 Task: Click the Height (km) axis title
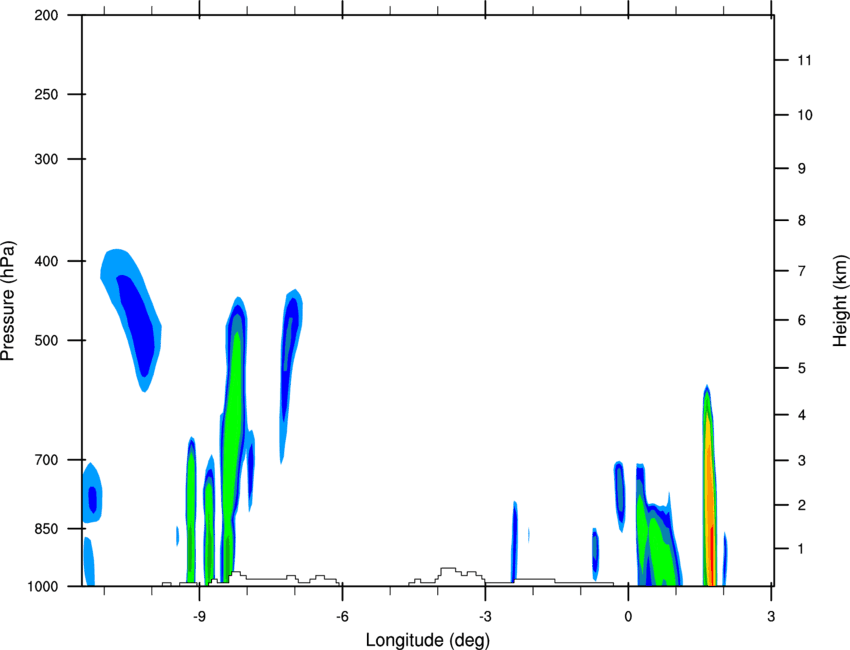[x=840, y=301]
